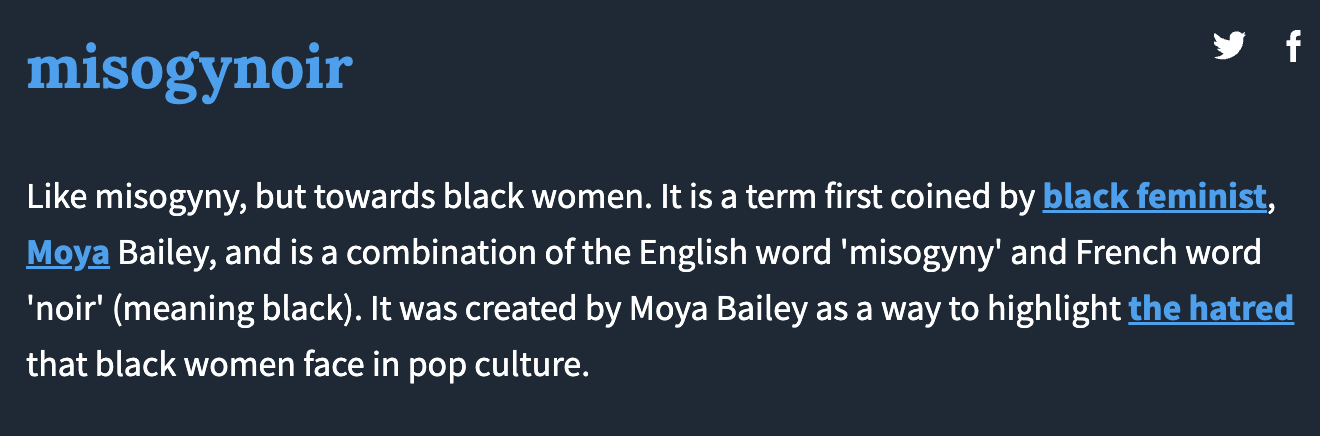The width and height of the screenshot is (1320, 436).
Task: Open the underlined 'Moya' link
Action: pyautogui.click(x=68, y=253)
